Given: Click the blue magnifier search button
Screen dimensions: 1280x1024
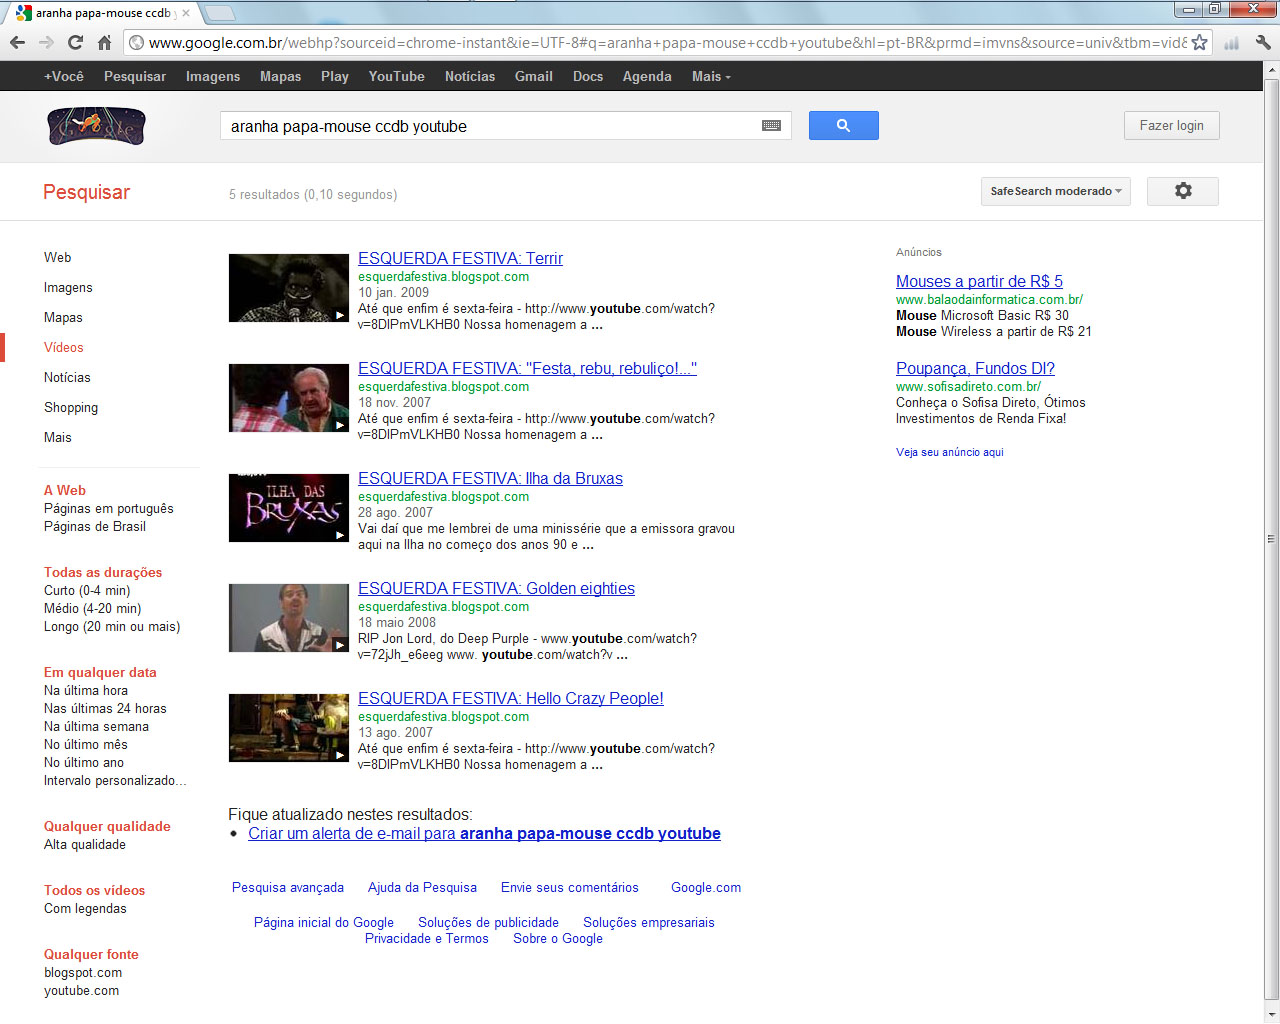Looking at the screenshot, I should [843, 126].
